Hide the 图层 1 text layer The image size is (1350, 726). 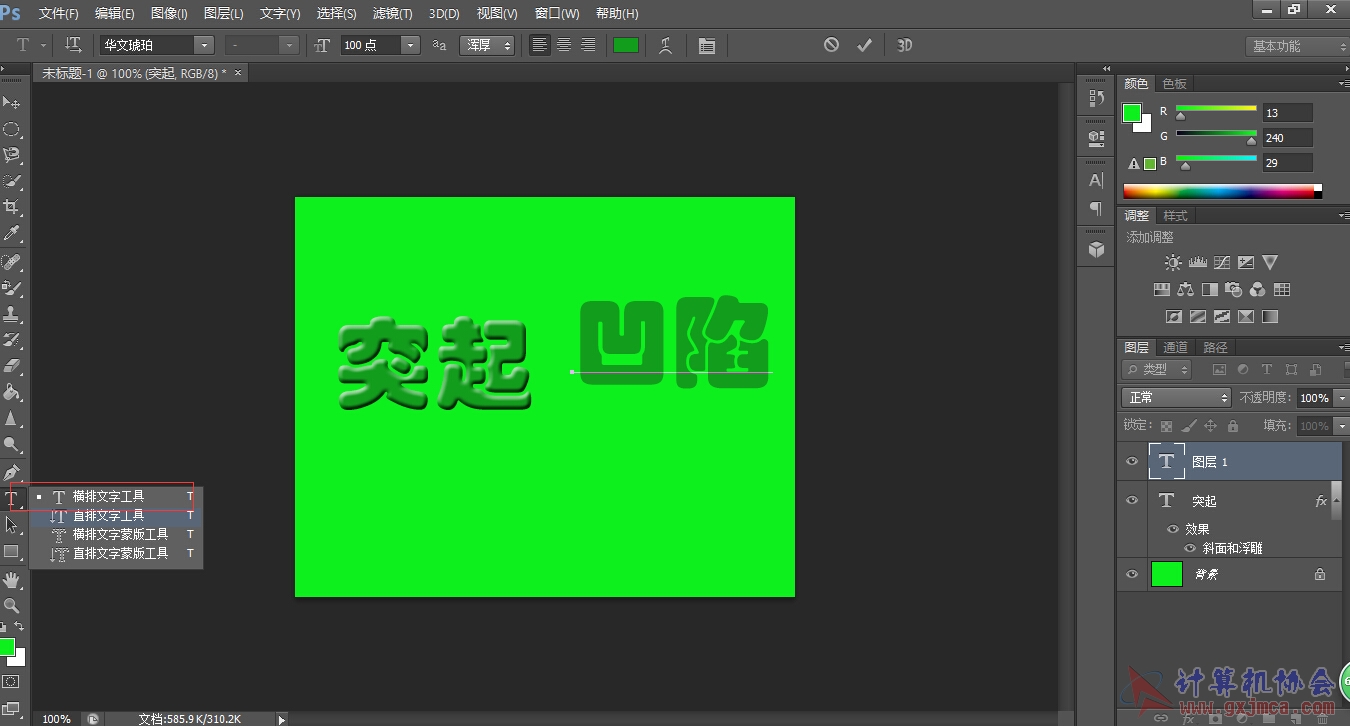[x=1132, y=461]
